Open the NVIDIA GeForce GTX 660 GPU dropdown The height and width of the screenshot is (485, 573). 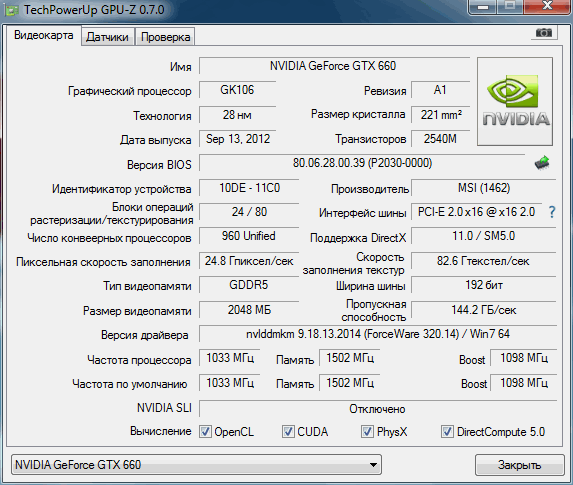(196, 465)
